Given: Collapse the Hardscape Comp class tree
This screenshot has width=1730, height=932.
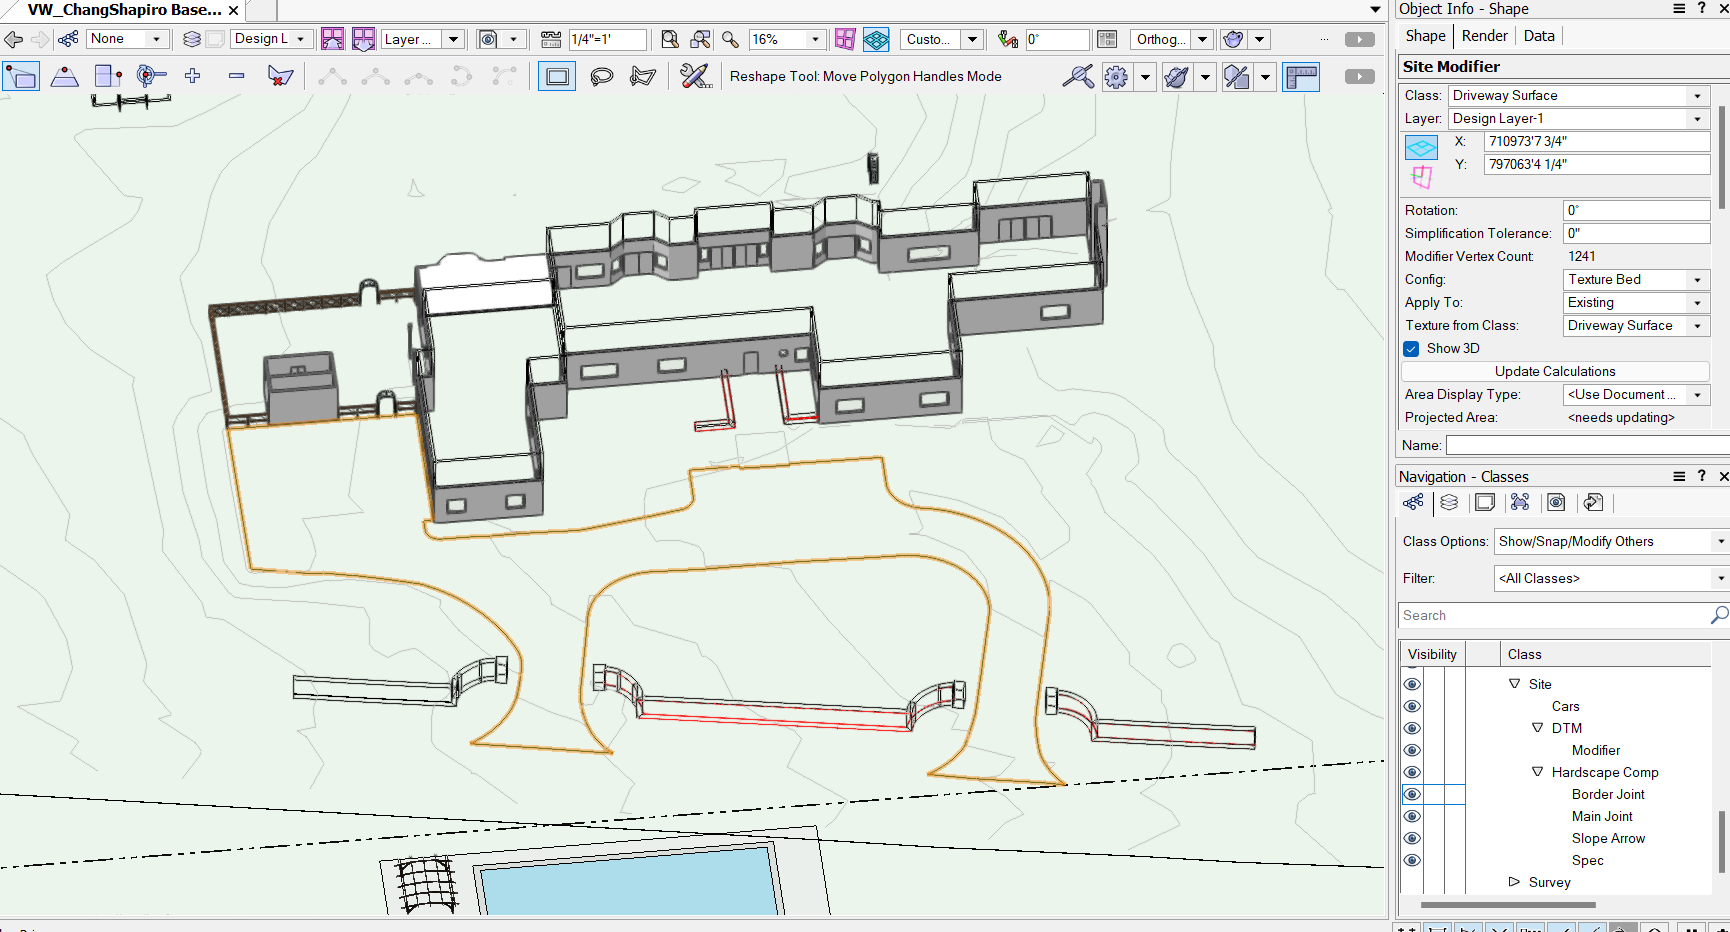Looking at the screenshot, I should click(1538, 772).
